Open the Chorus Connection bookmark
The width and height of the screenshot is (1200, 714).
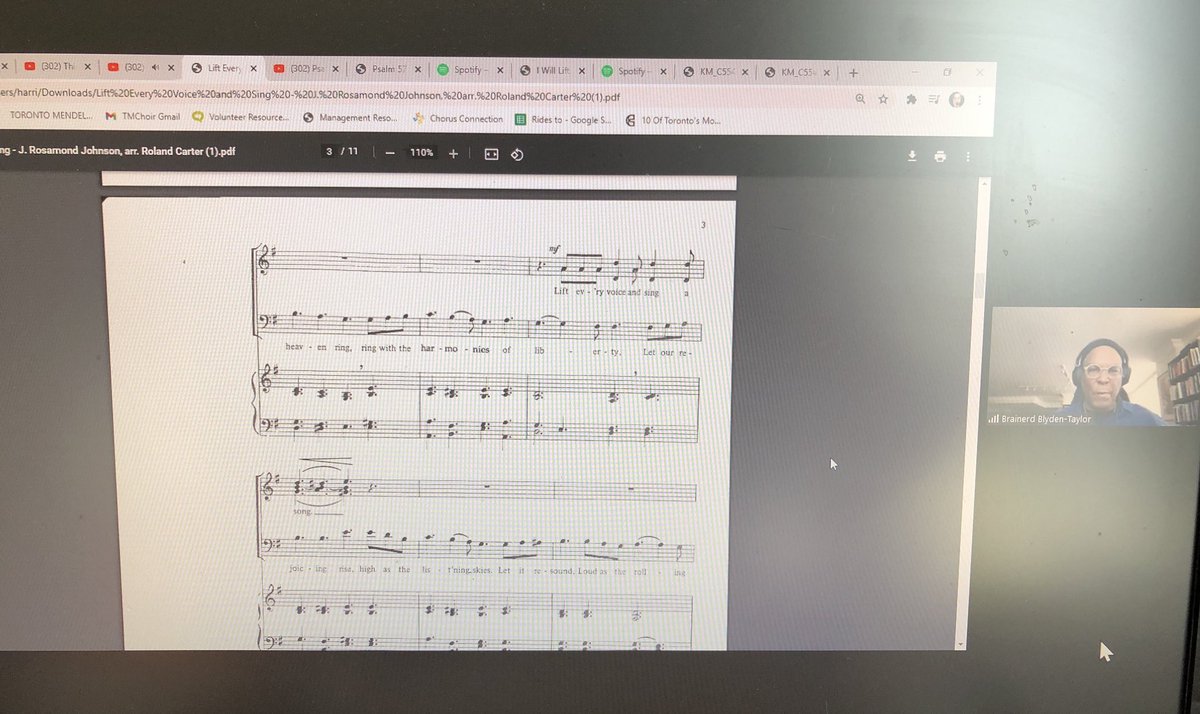(459, 119)
